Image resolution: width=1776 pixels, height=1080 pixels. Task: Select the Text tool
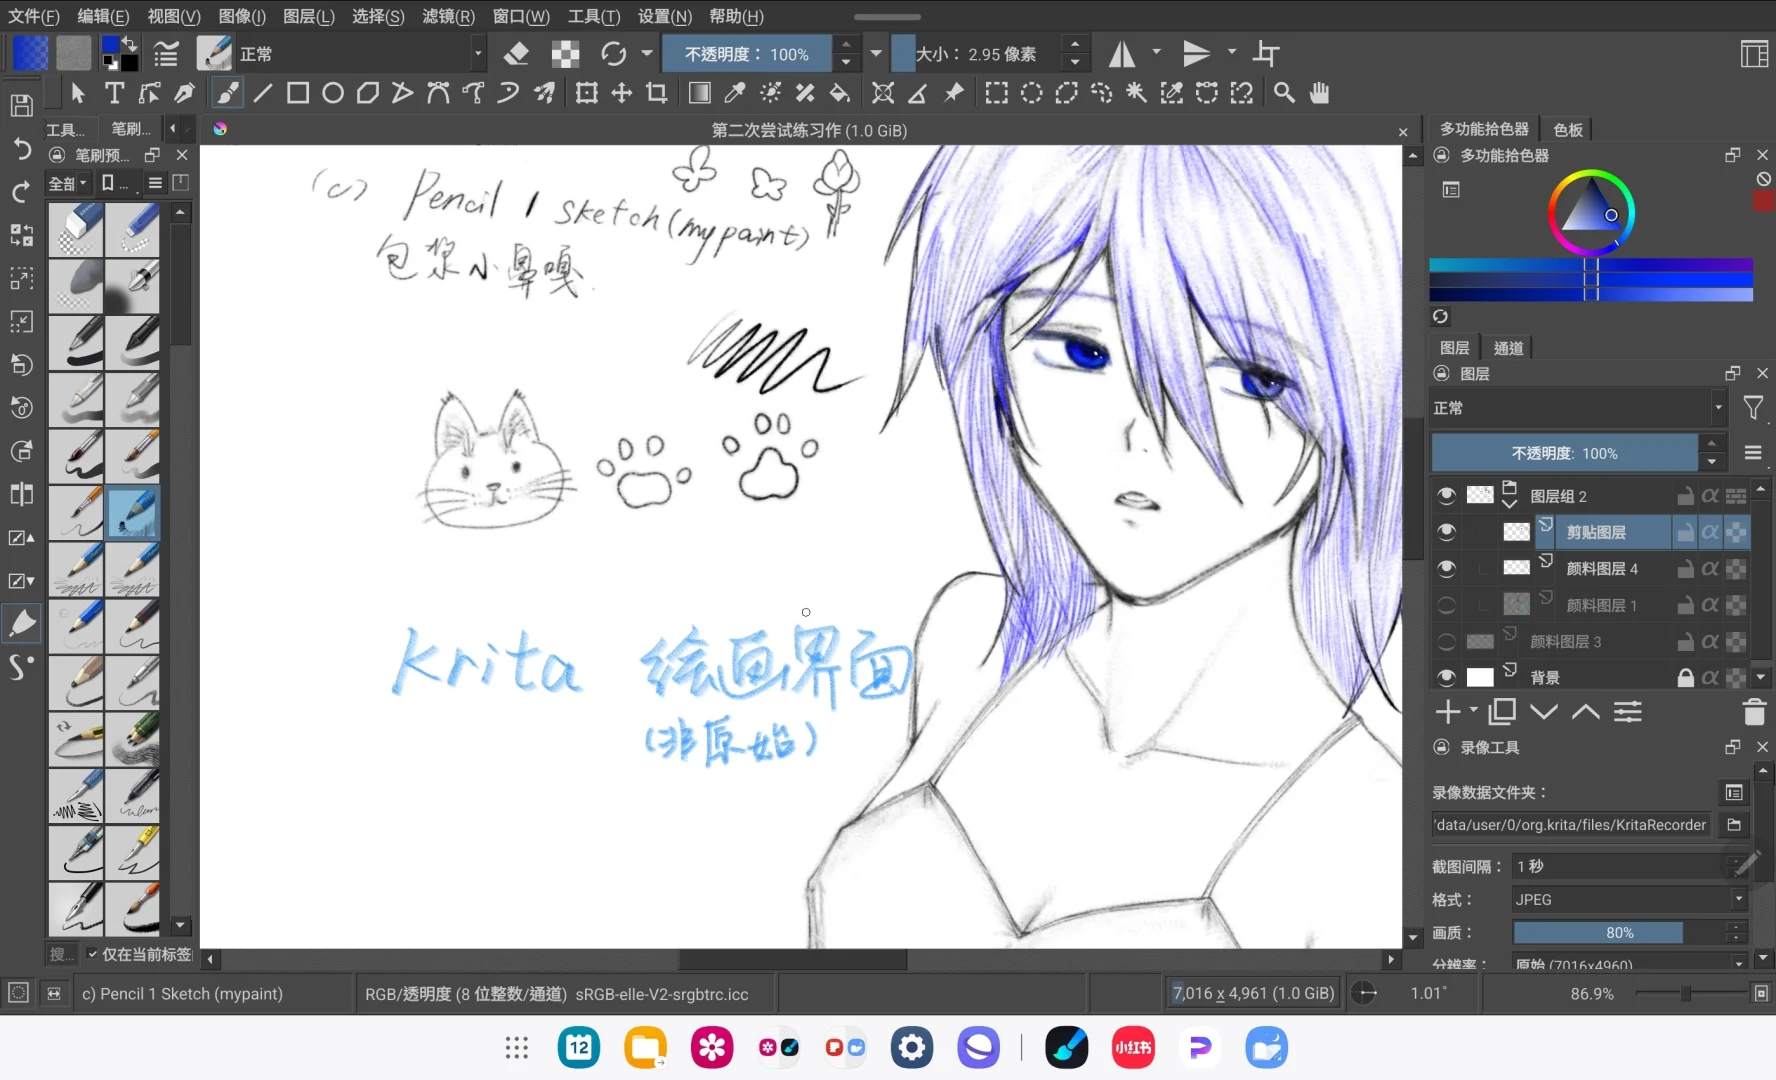tap(115, 93)
